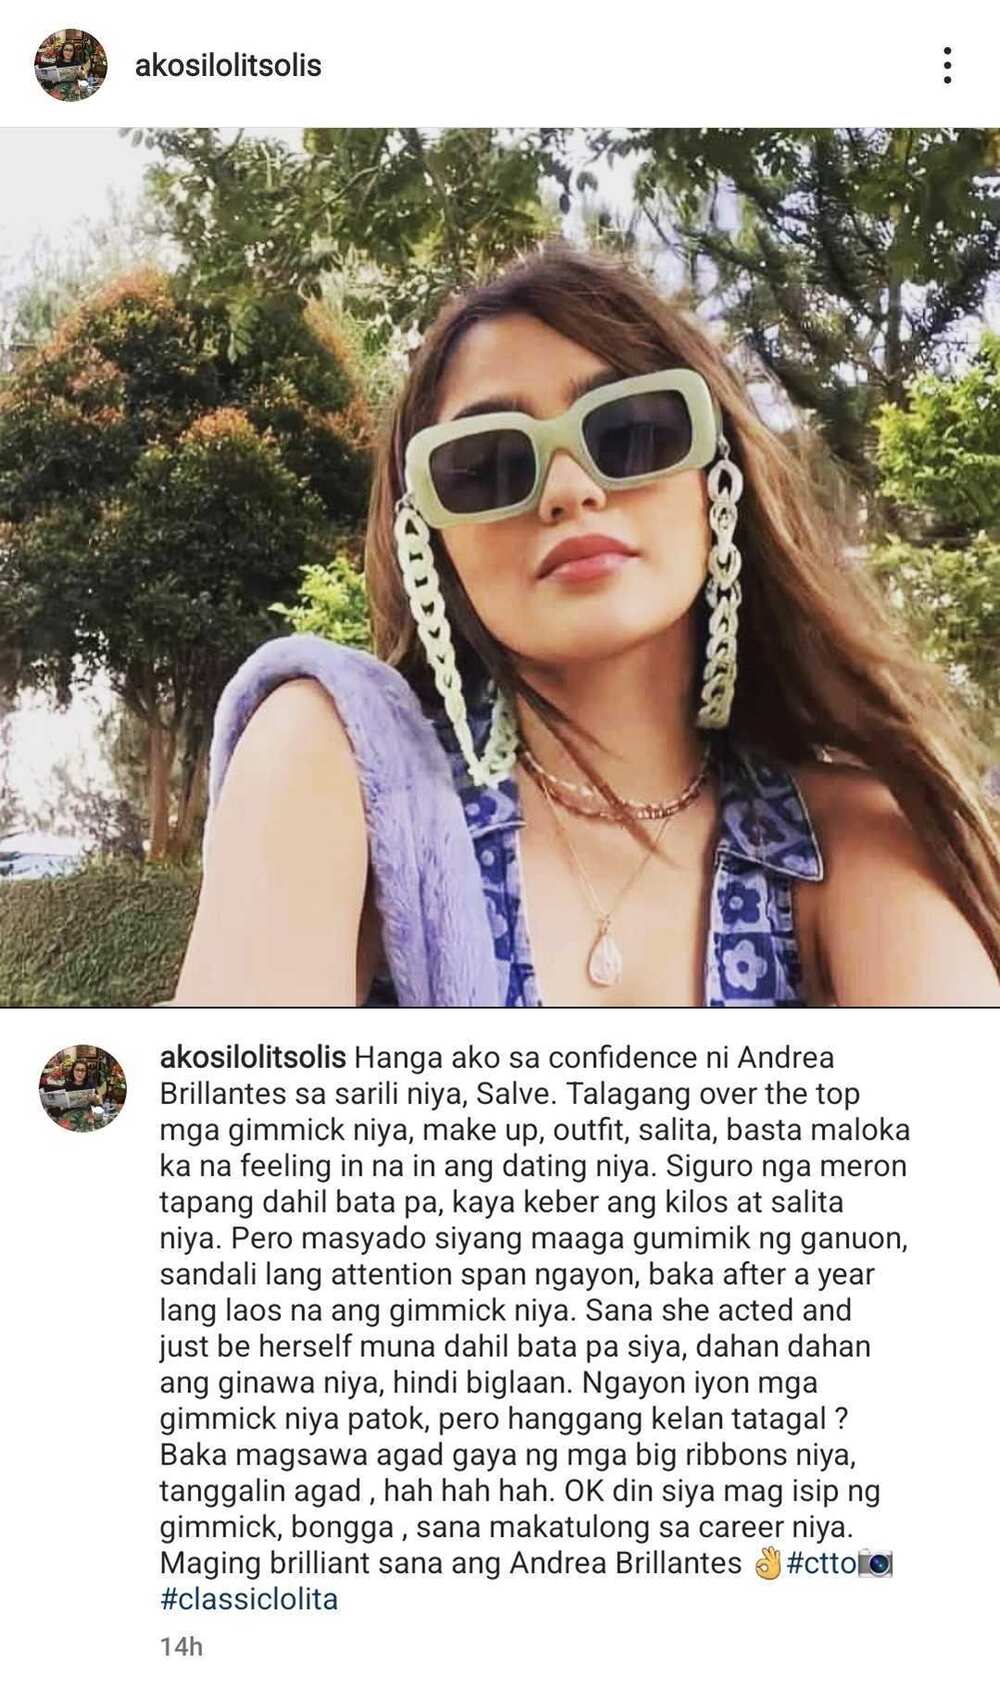Open akosilolitsolis username in header
1000x1688 pixels.
click(228, 66)
